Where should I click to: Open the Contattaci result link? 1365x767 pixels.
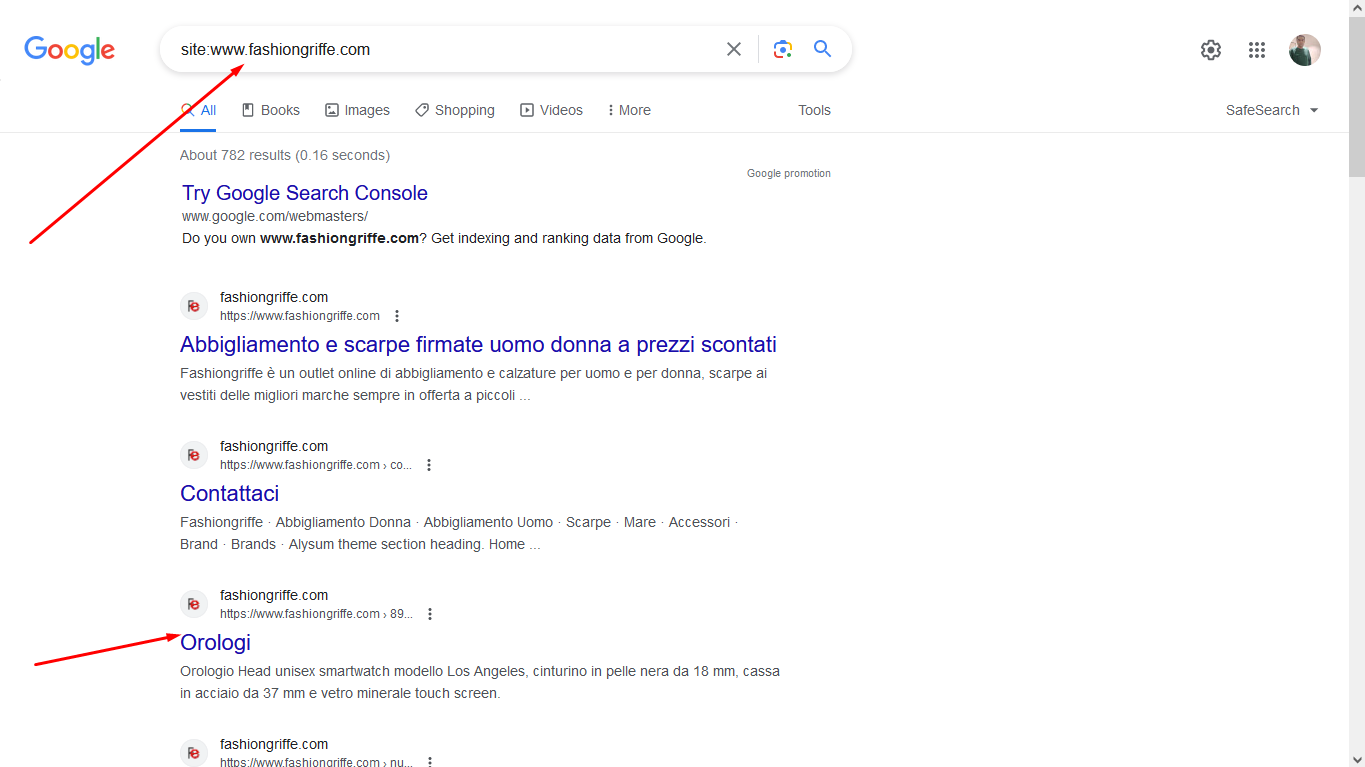pos(229,493)
